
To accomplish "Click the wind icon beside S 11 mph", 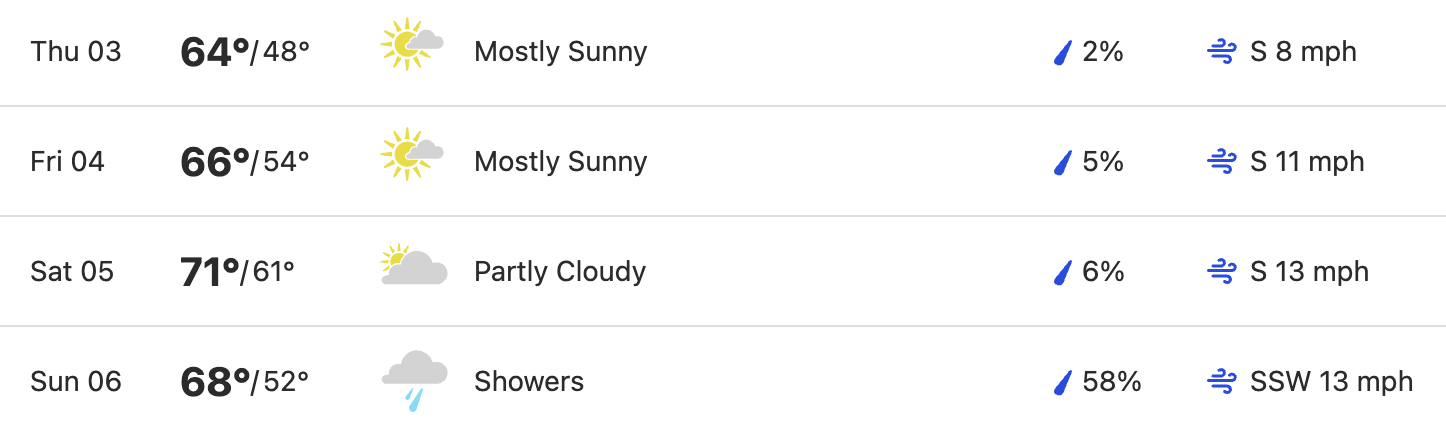I will [x=1222, y=162].
